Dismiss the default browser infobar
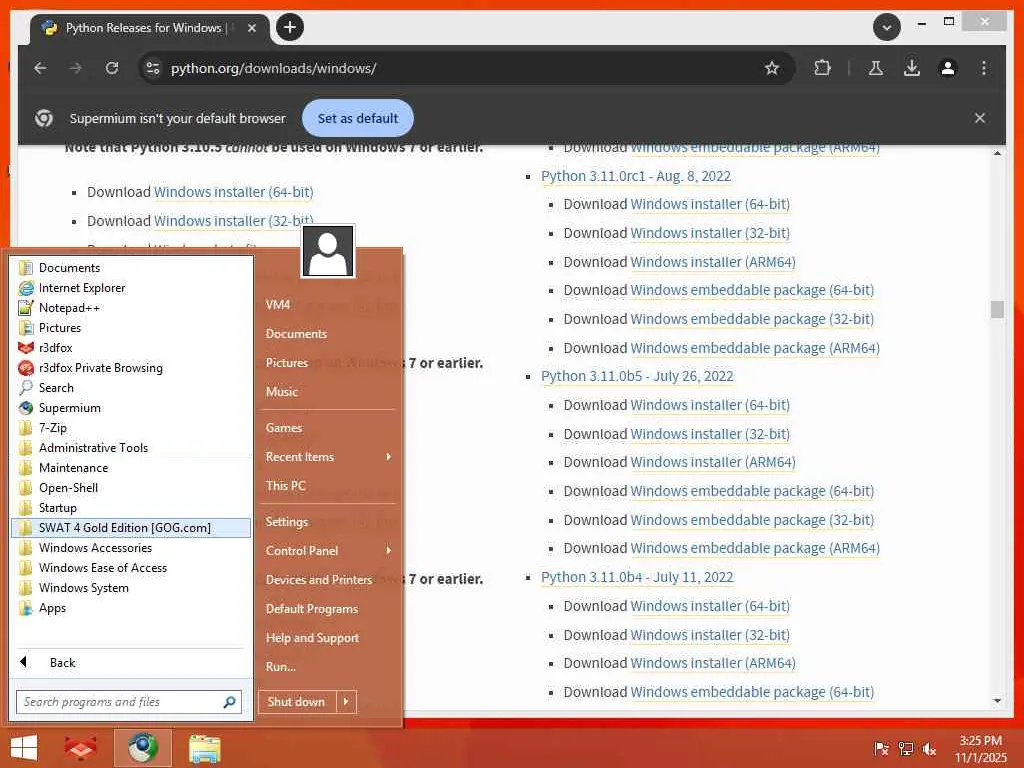 980,118
